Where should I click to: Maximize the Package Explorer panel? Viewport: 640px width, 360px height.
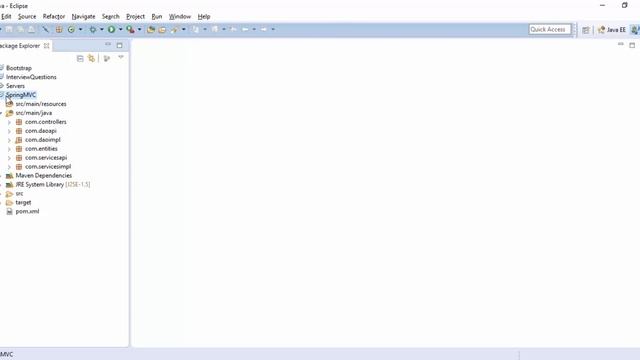click(x=119, y=45)
